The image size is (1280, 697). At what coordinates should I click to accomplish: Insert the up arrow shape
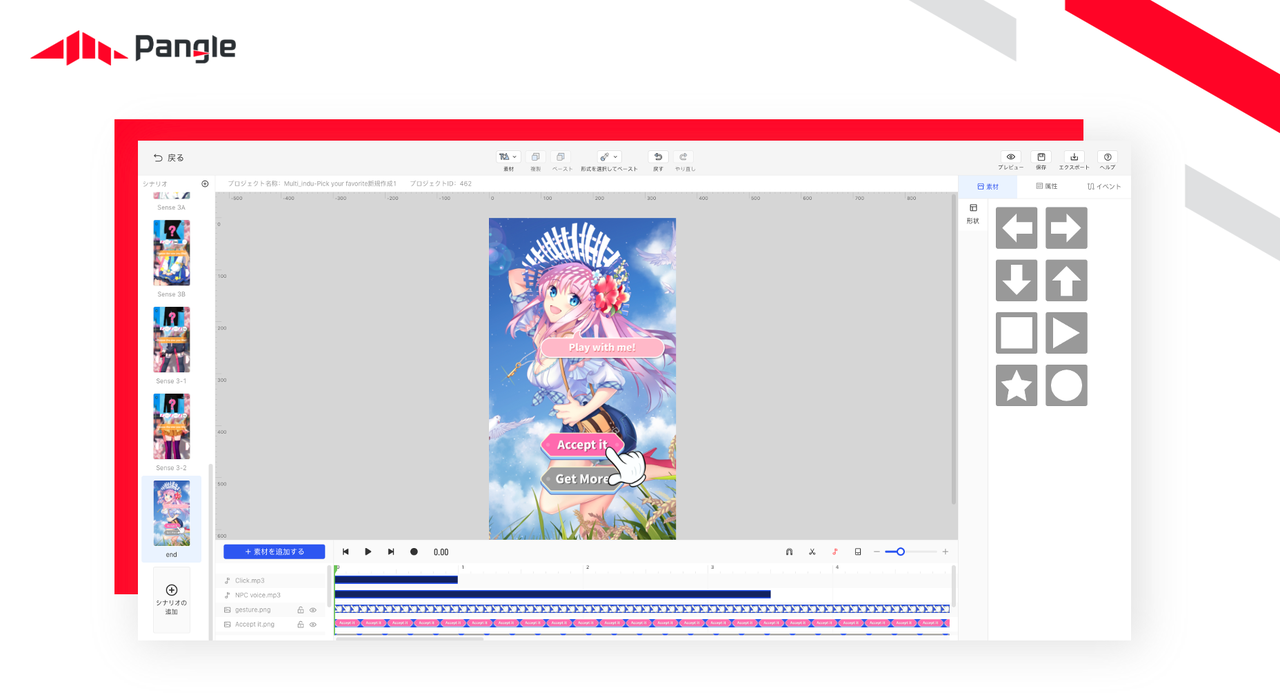pos(1066,281)
